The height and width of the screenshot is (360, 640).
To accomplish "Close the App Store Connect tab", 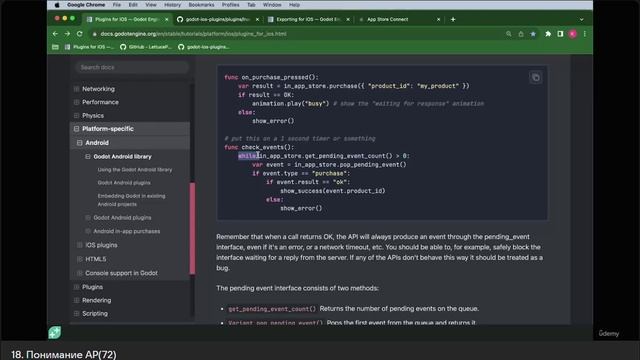I will point(438,19).
